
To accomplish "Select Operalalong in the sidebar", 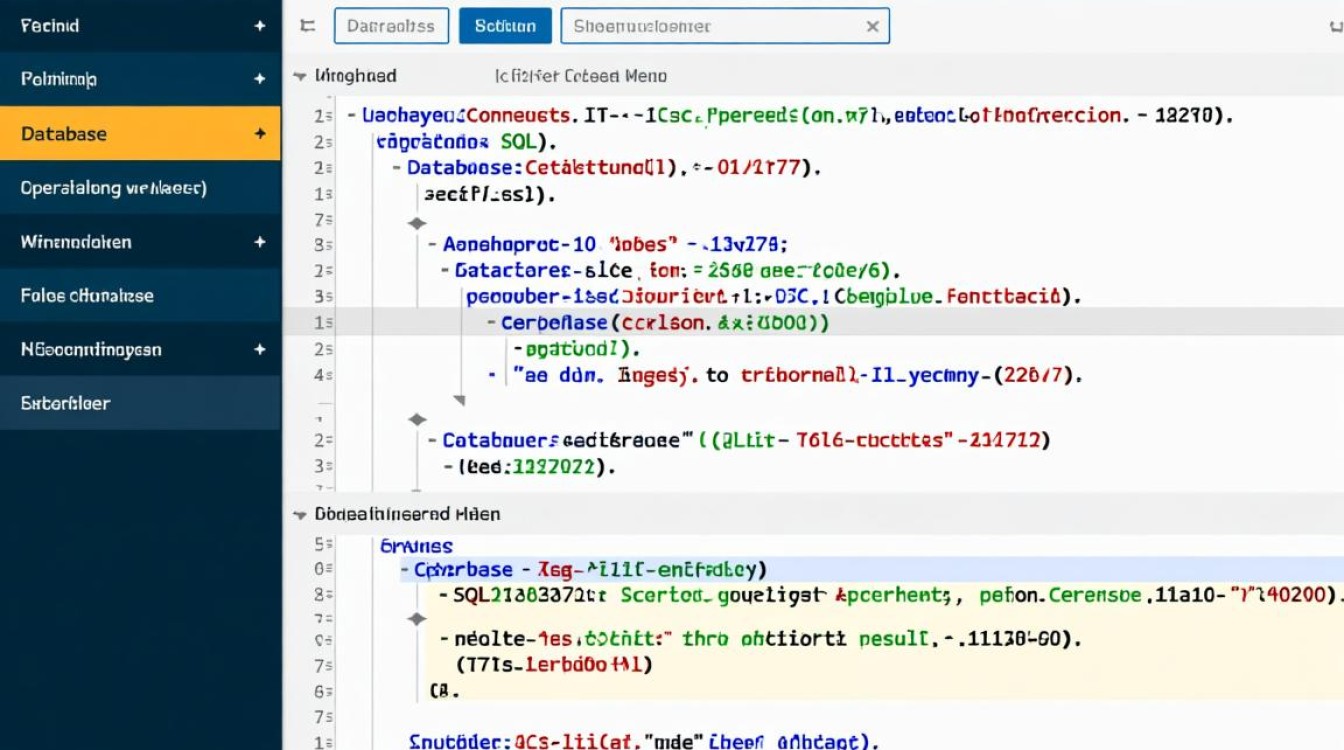I will click(x=113, y=188).
